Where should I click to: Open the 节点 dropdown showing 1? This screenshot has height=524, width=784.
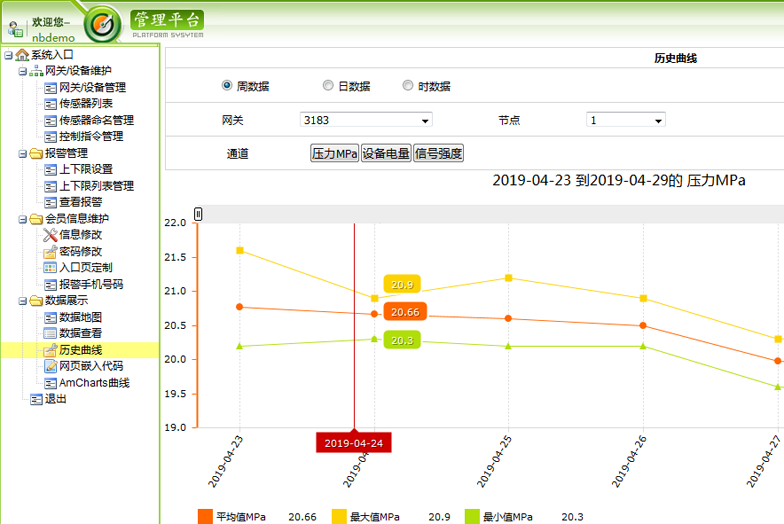[626, 120]
